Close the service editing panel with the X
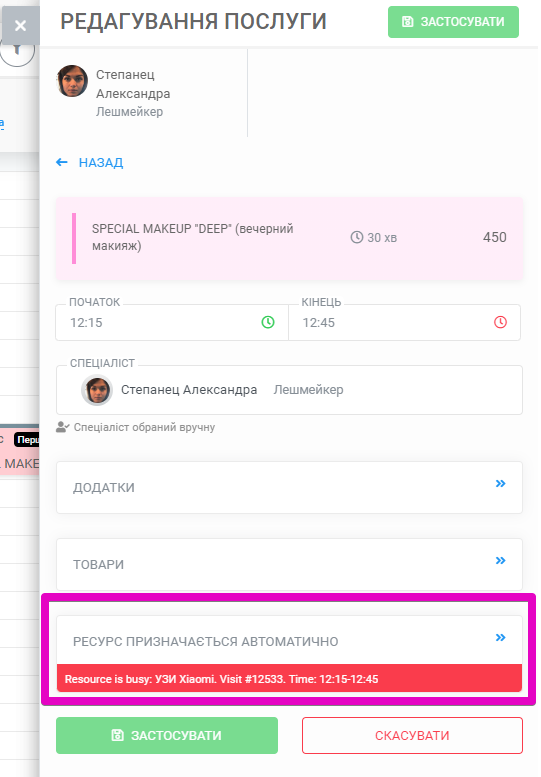This screenshot has height=777, width=541. point(20,25)
